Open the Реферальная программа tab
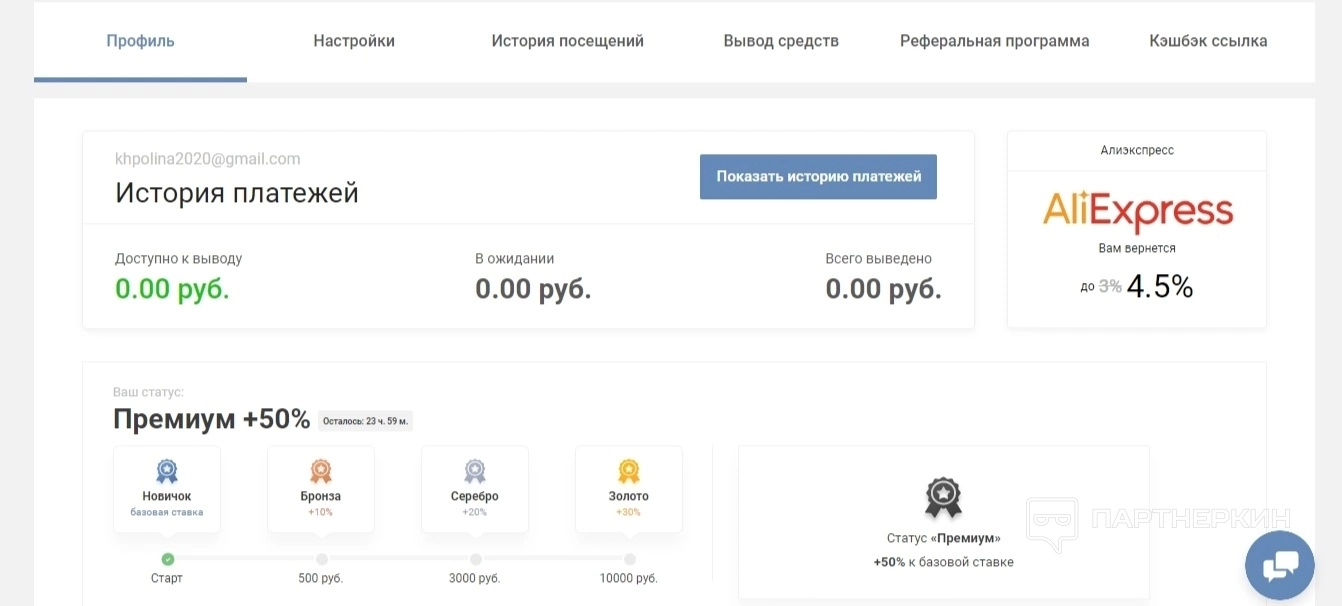This screenshot has height=606, width=1342. (995, 41)
